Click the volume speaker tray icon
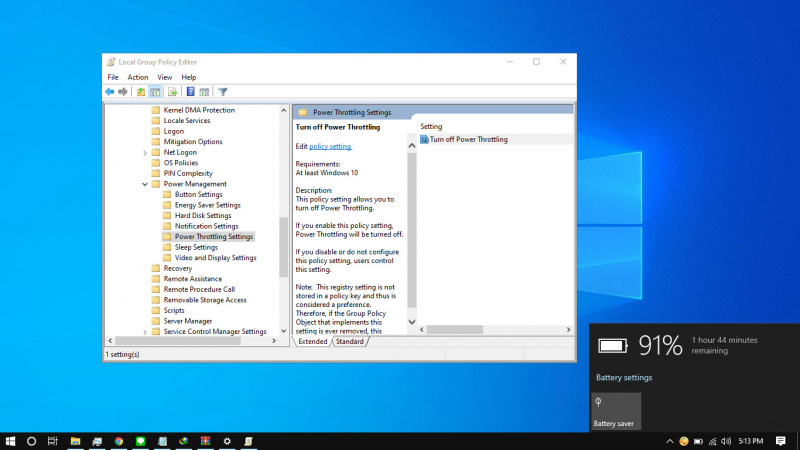The image size is (800, 450). click(727, 441)
